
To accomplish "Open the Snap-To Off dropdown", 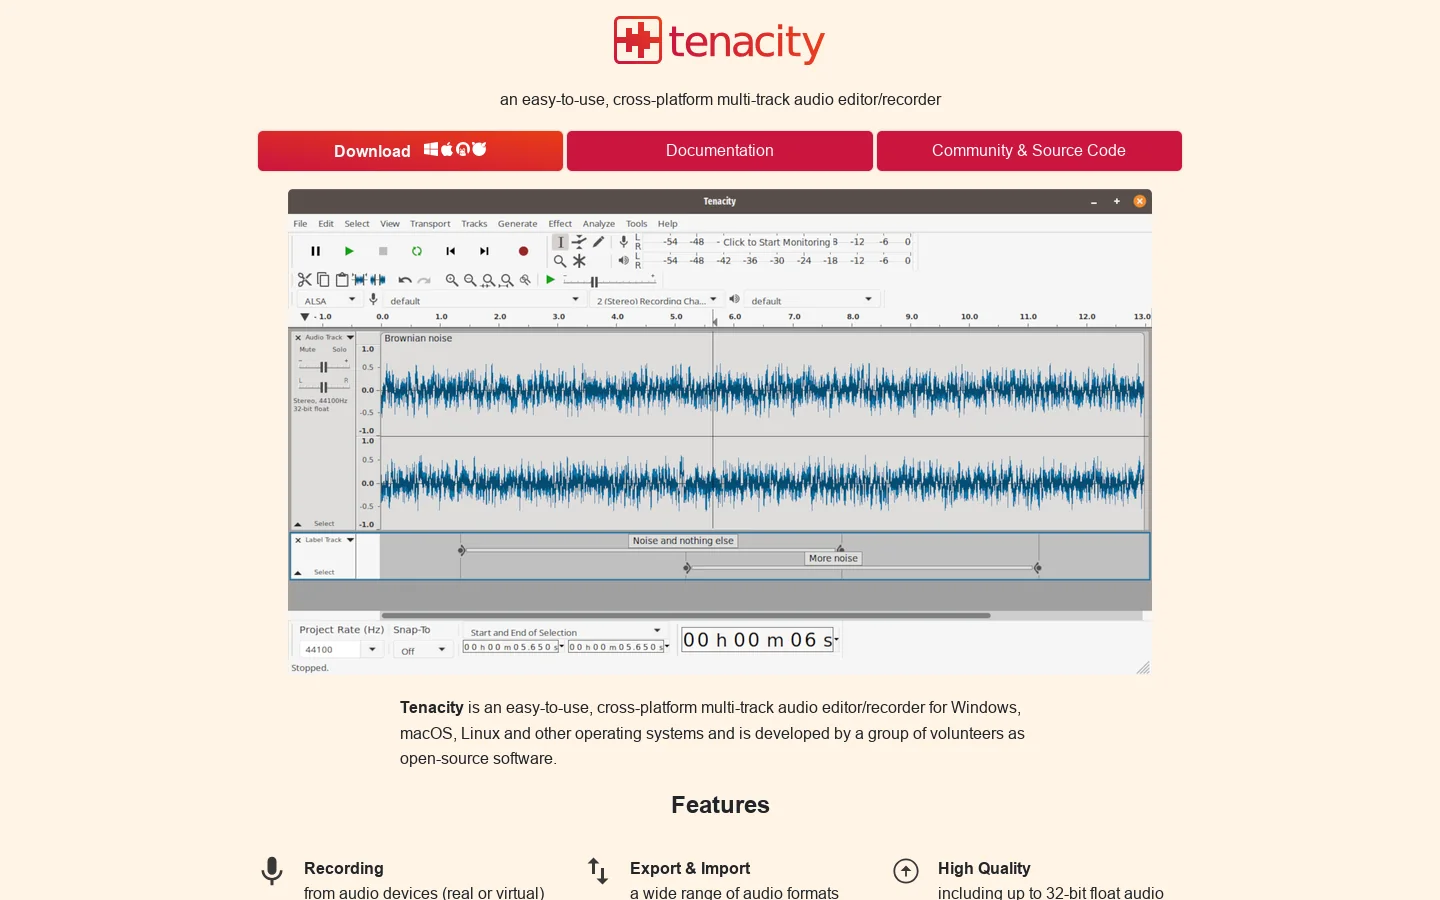I will click(x=423, y=650).
